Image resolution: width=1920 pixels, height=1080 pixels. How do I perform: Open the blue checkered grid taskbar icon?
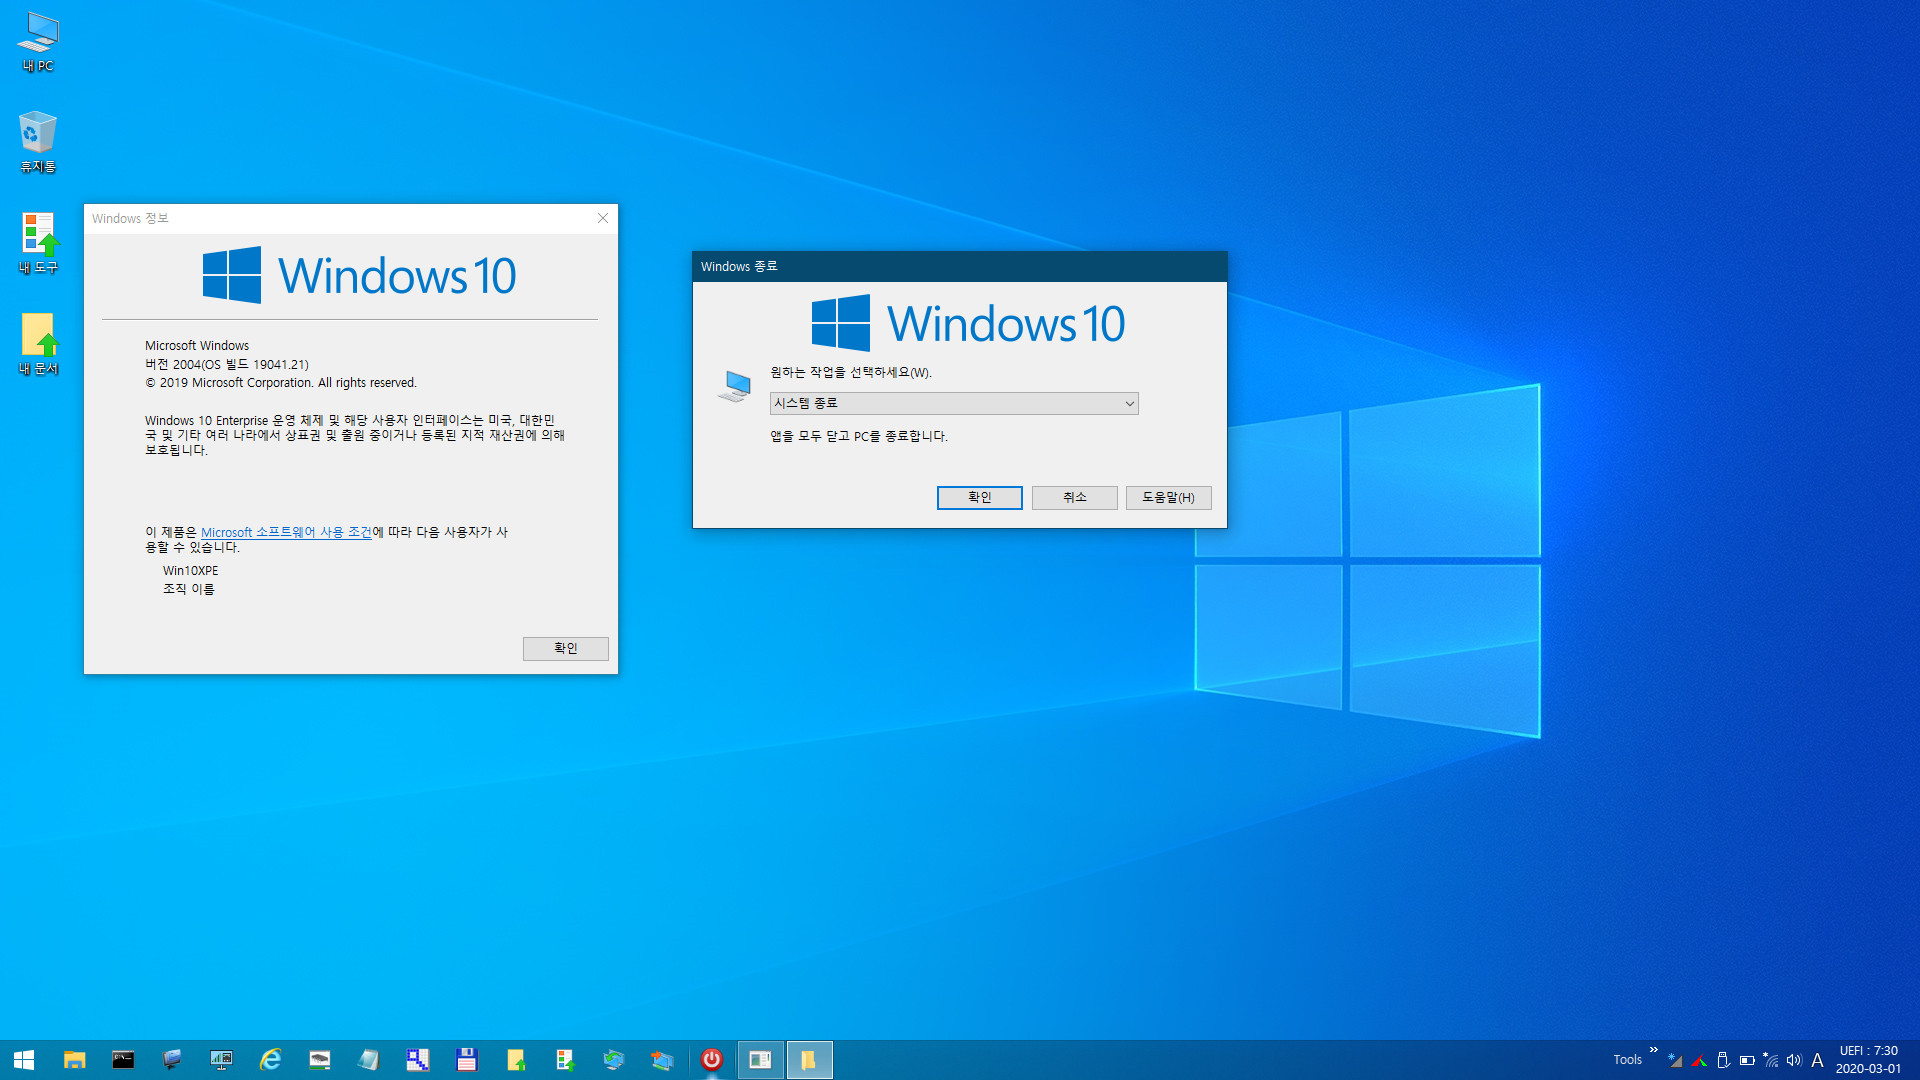pos(417,1060)
